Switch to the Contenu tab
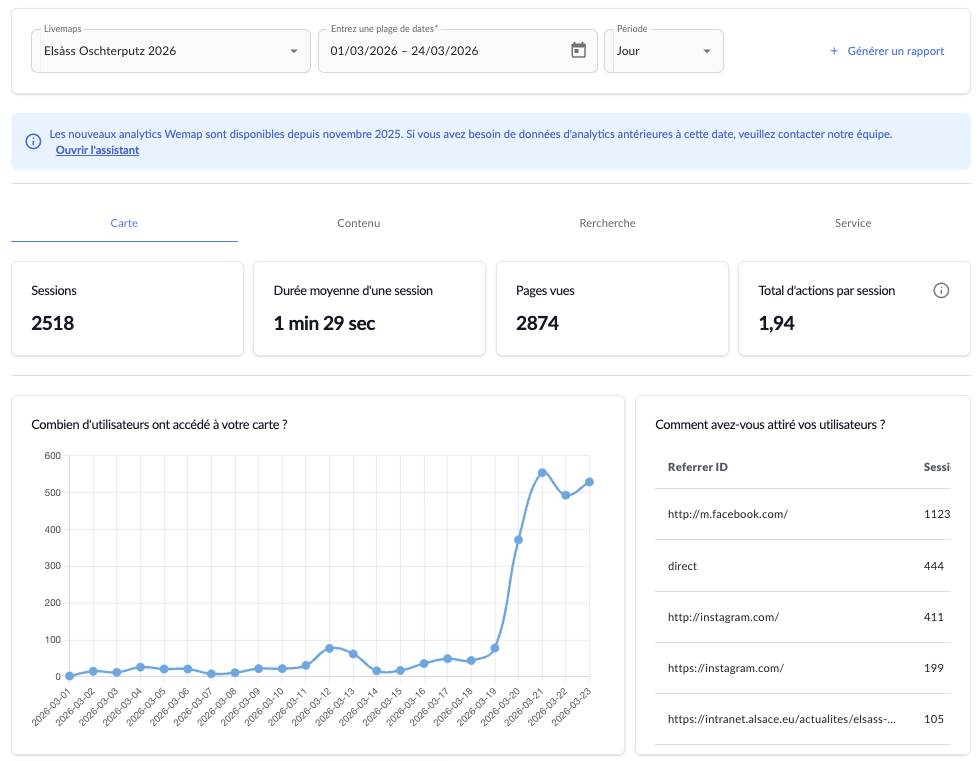Image resolution: width=980 pixels, height=761 pixels. click(358, 223)
